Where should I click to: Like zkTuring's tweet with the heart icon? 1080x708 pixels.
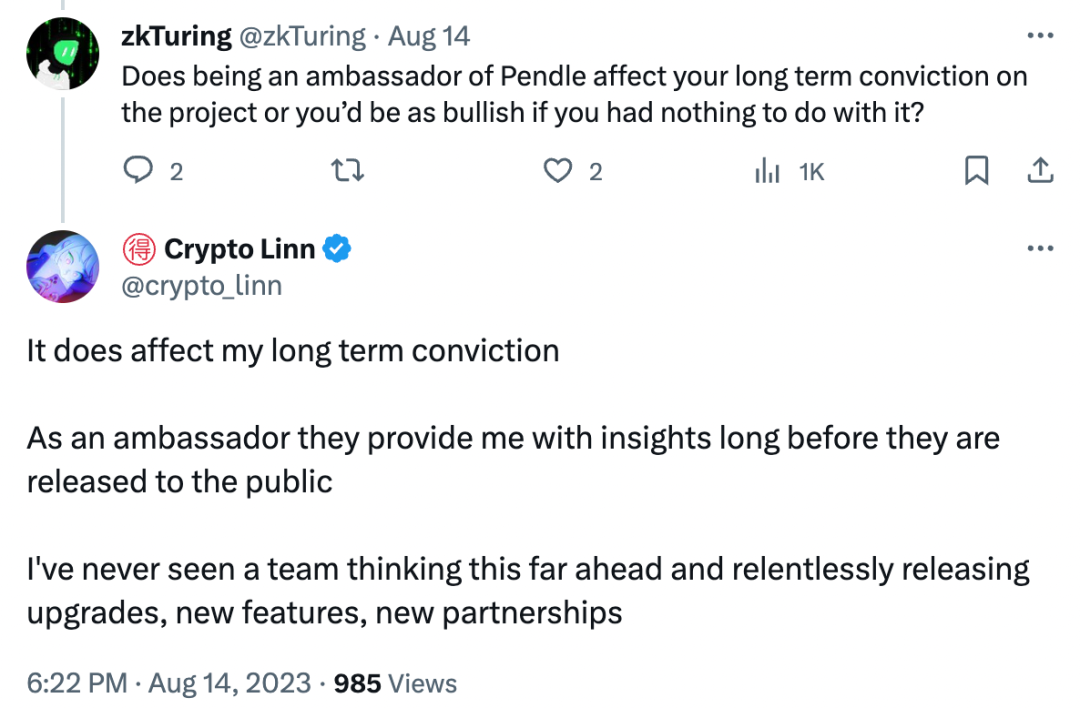pos(556,172)
